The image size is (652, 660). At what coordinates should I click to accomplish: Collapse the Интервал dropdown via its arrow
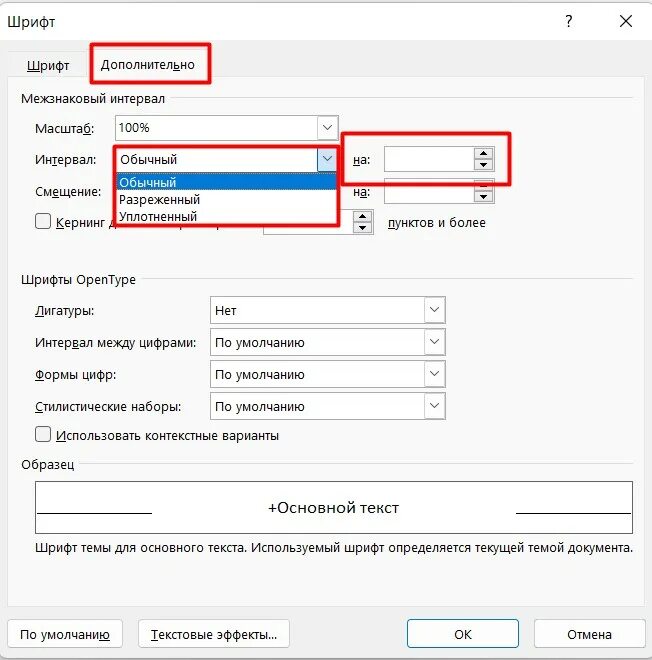point(327,159)
